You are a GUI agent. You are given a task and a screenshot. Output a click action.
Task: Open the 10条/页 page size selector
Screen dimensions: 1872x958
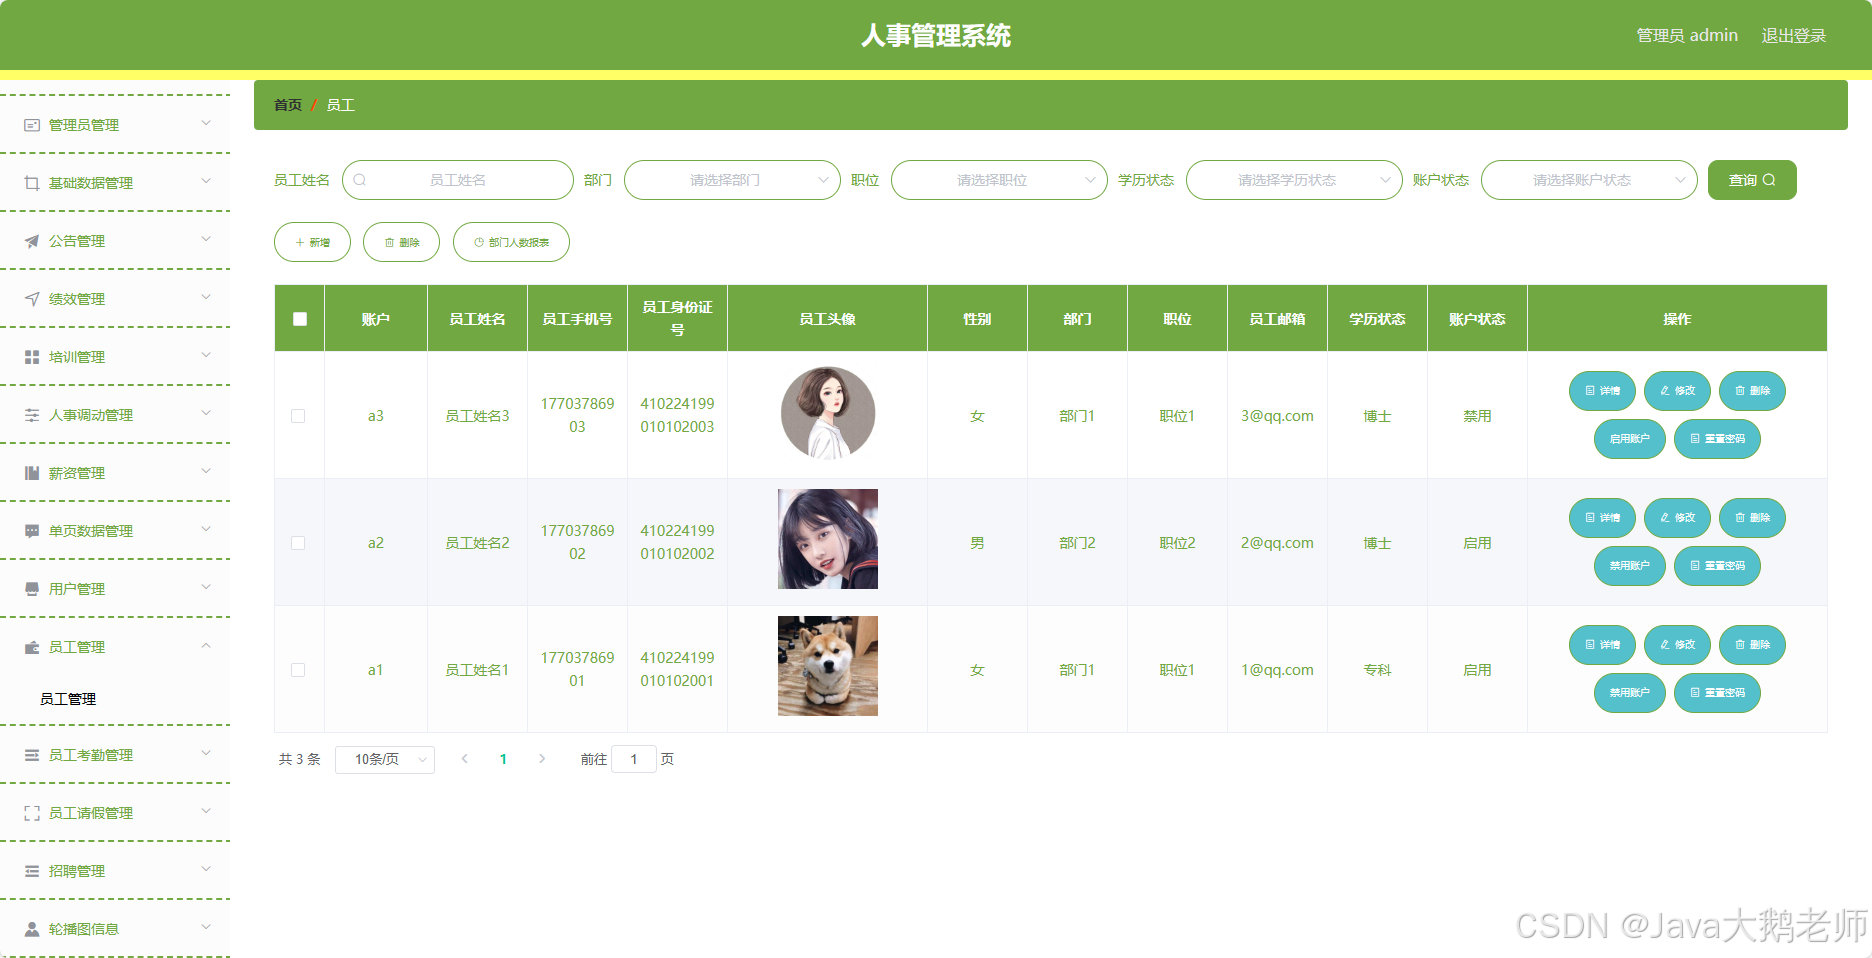pyautogui.click(x=385, y=760)
